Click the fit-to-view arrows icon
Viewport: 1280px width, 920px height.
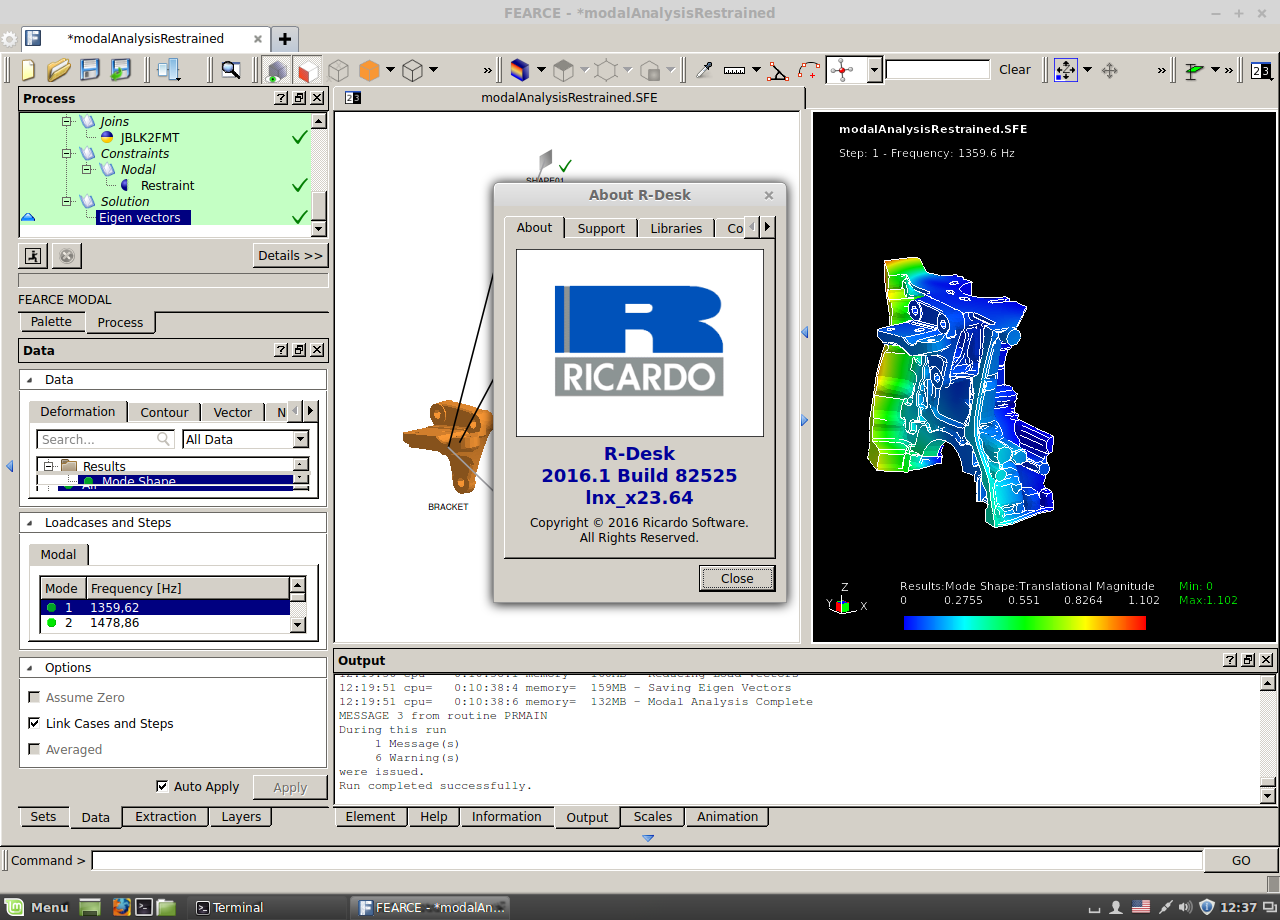tap(1066, 70)
